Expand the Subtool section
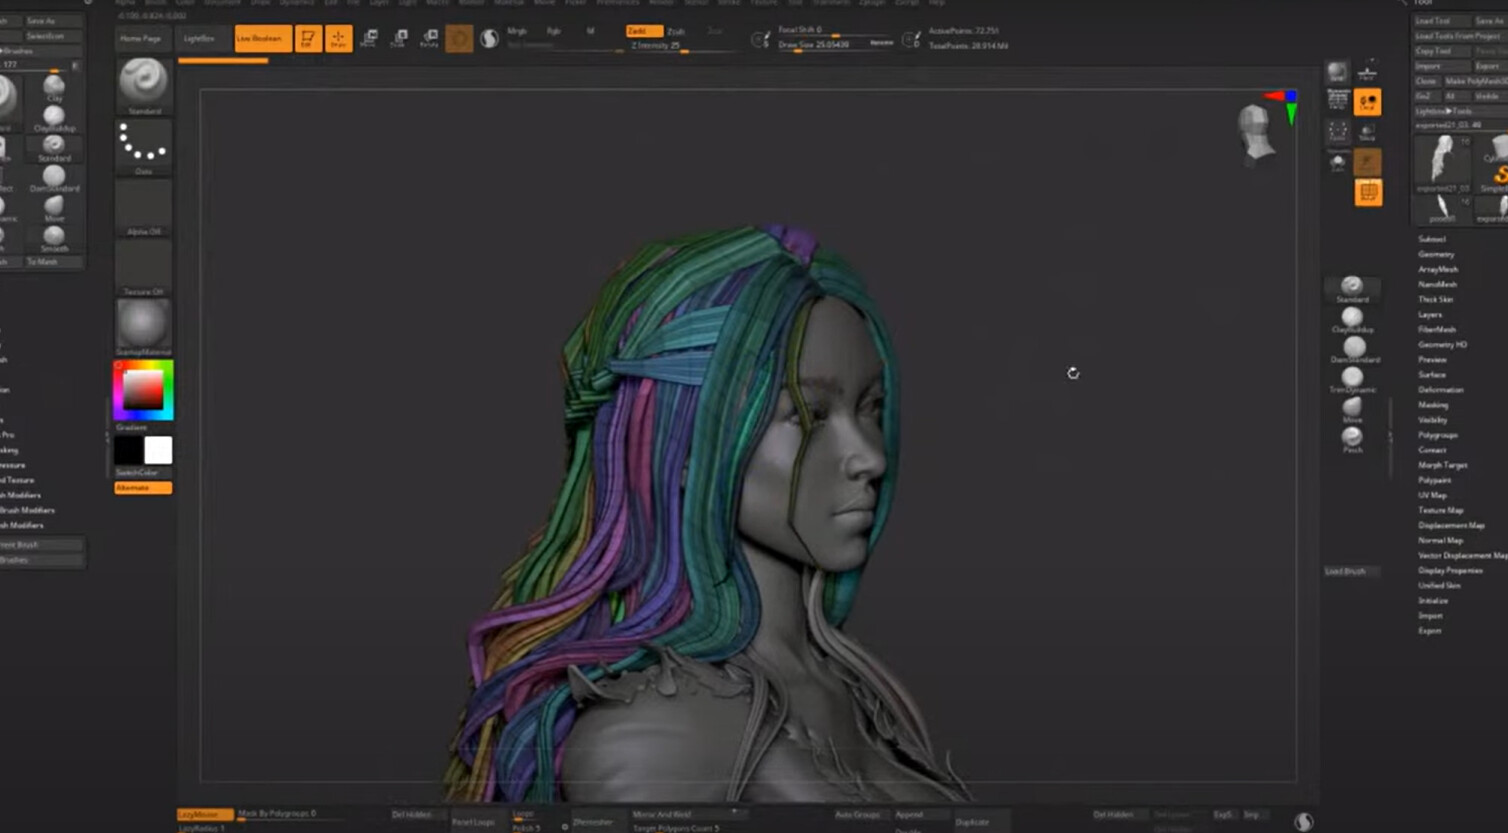1508x833 pixels. pyautogui.click(x=1432, y=239)
